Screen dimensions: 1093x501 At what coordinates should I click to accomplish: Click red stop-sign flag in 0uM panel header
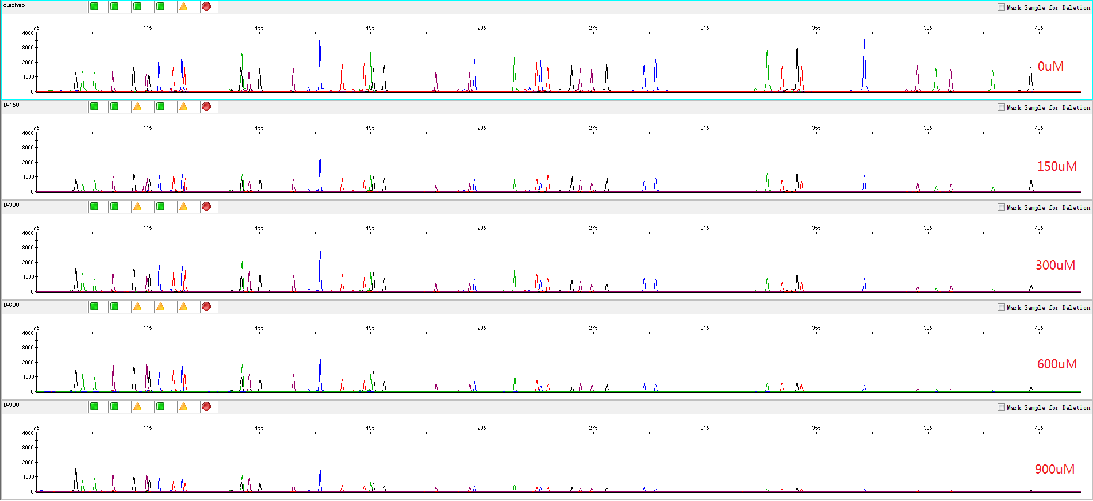coord(206,7)
